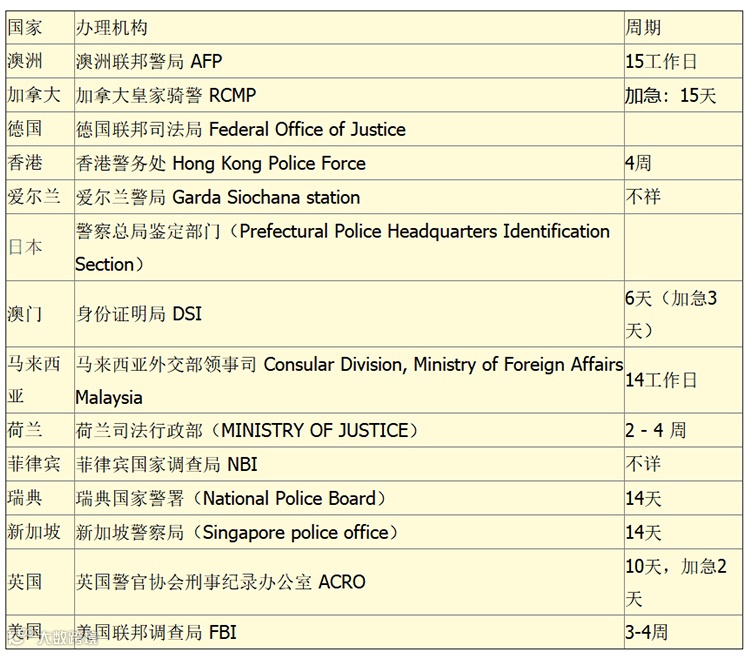Click the 4周 period cell
Screen dimensions: 746x652
683,163
